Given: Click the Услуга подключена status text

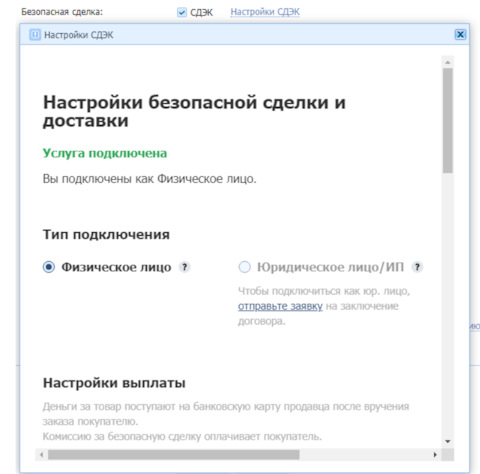Looking at the screenshot, I should click(105, 153).
